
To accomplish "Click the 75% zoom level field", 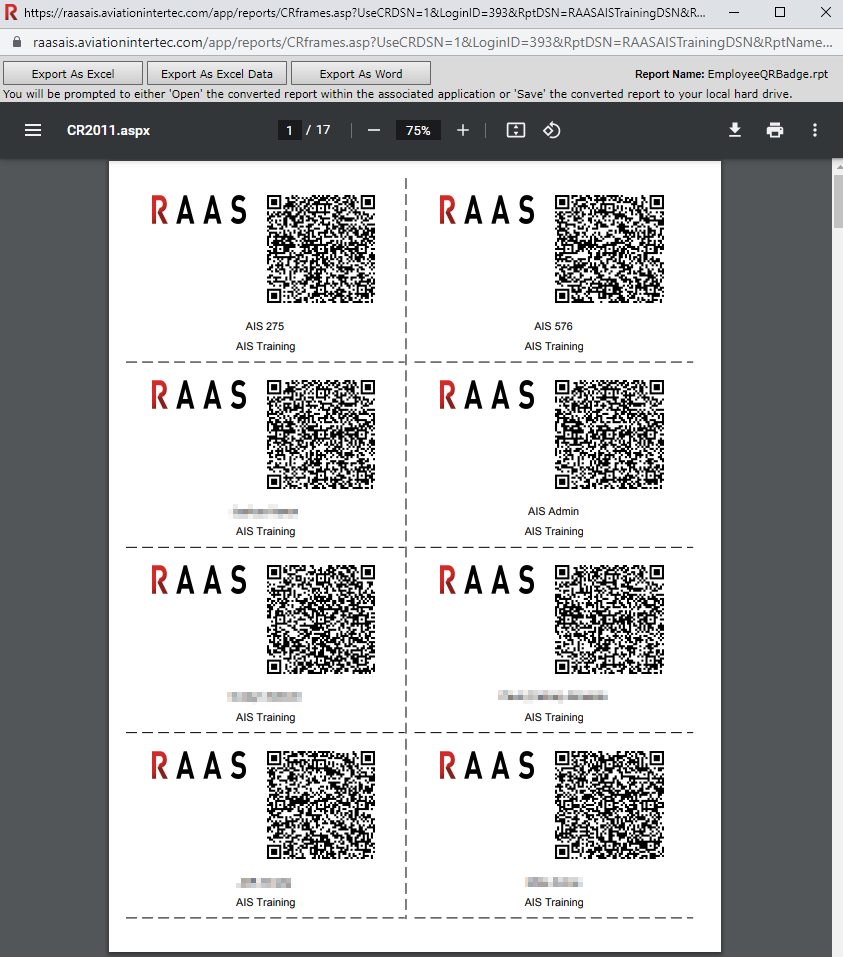I will click(x=418, y=130).
